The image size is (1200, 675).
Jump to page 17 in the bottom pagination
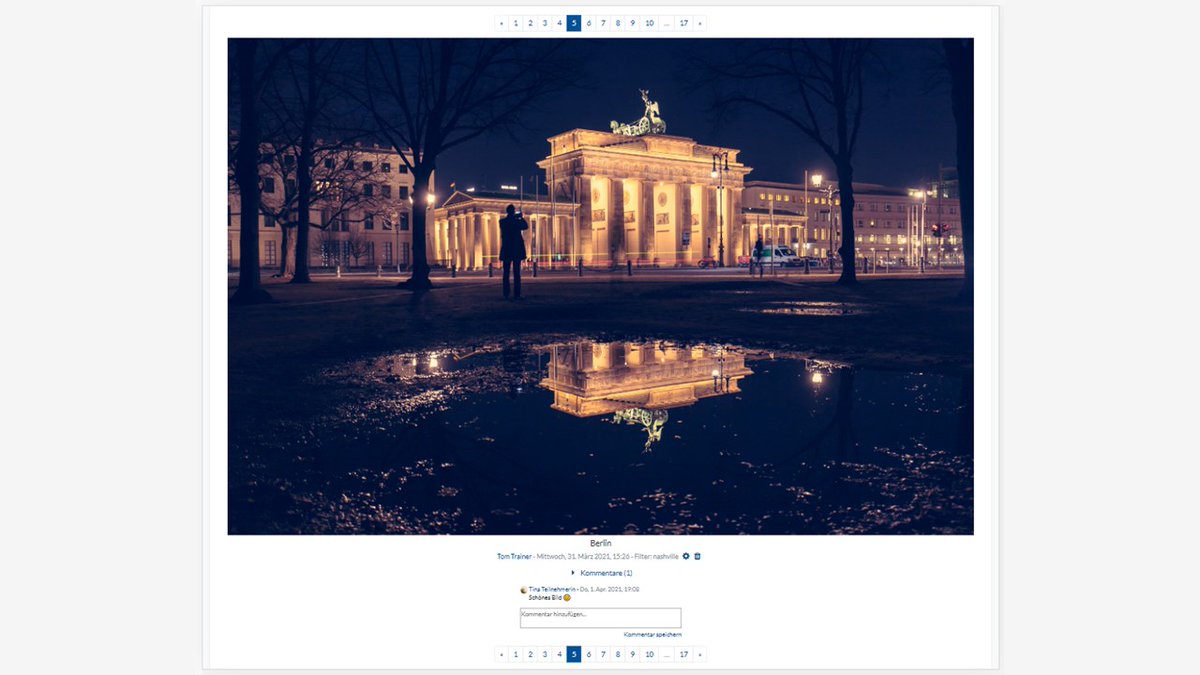click(x=684, y=654)
